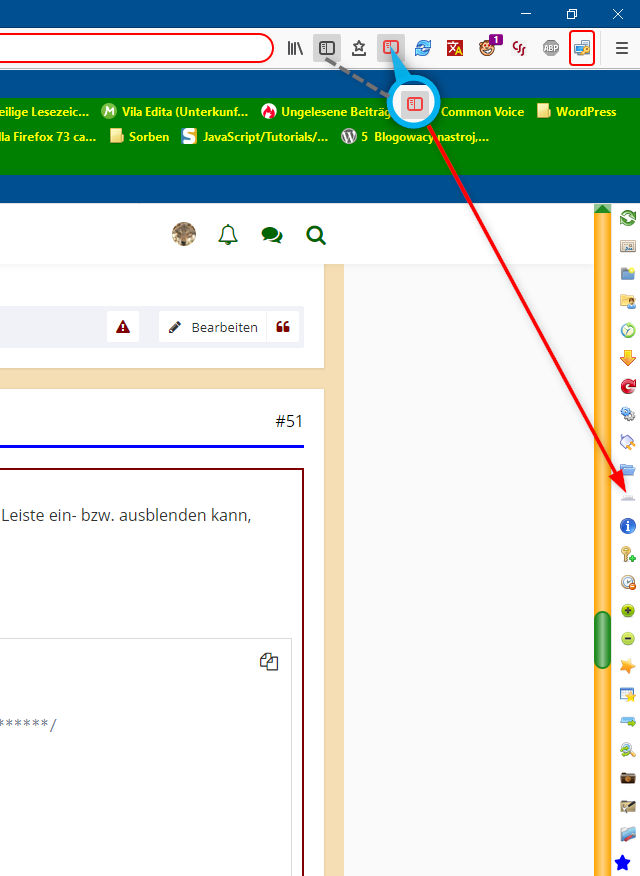Image resolution: width=640 pixels, height=876 pixels.
Task: Click the red warning report icon
Action: (x=123, y=327)
